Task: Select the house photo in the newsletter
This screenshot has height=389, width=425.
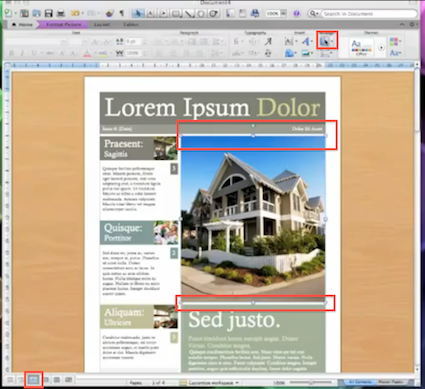Action: [253, 219]
